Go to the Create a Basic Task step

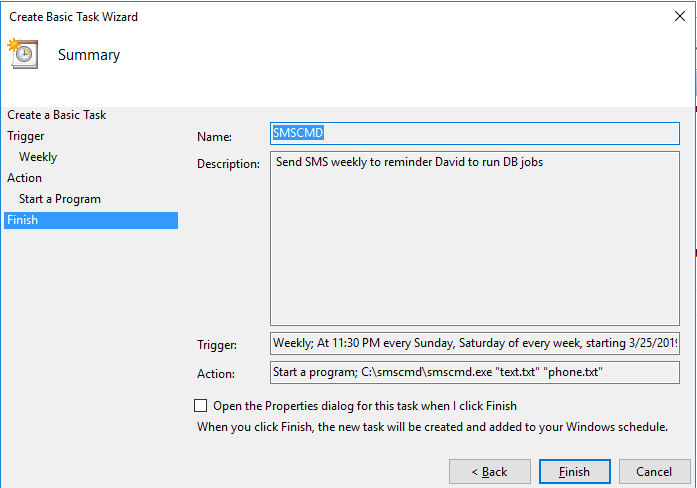click(57, 115)
